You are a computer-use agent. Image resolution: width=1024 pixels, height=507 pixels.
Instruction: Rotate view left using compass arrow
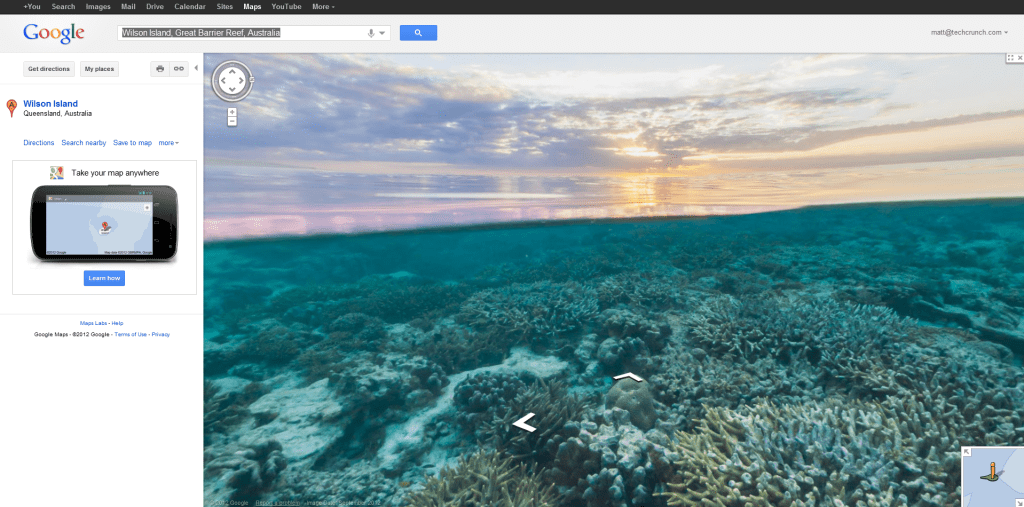[223, 82]
